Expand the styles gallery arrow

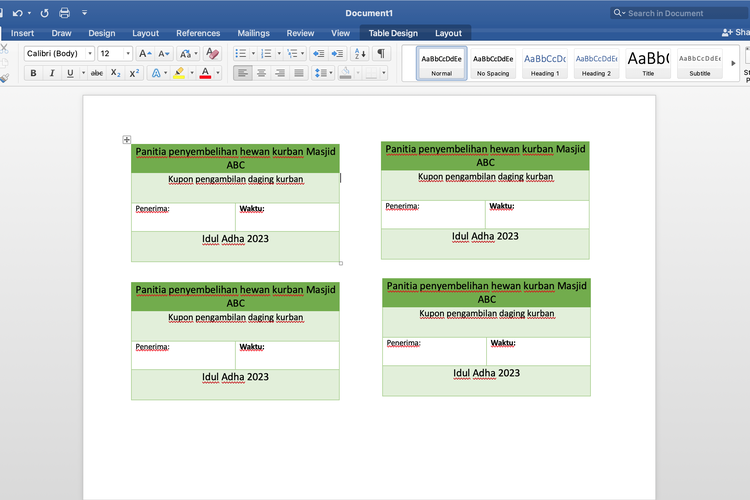[x=733, y=63]
